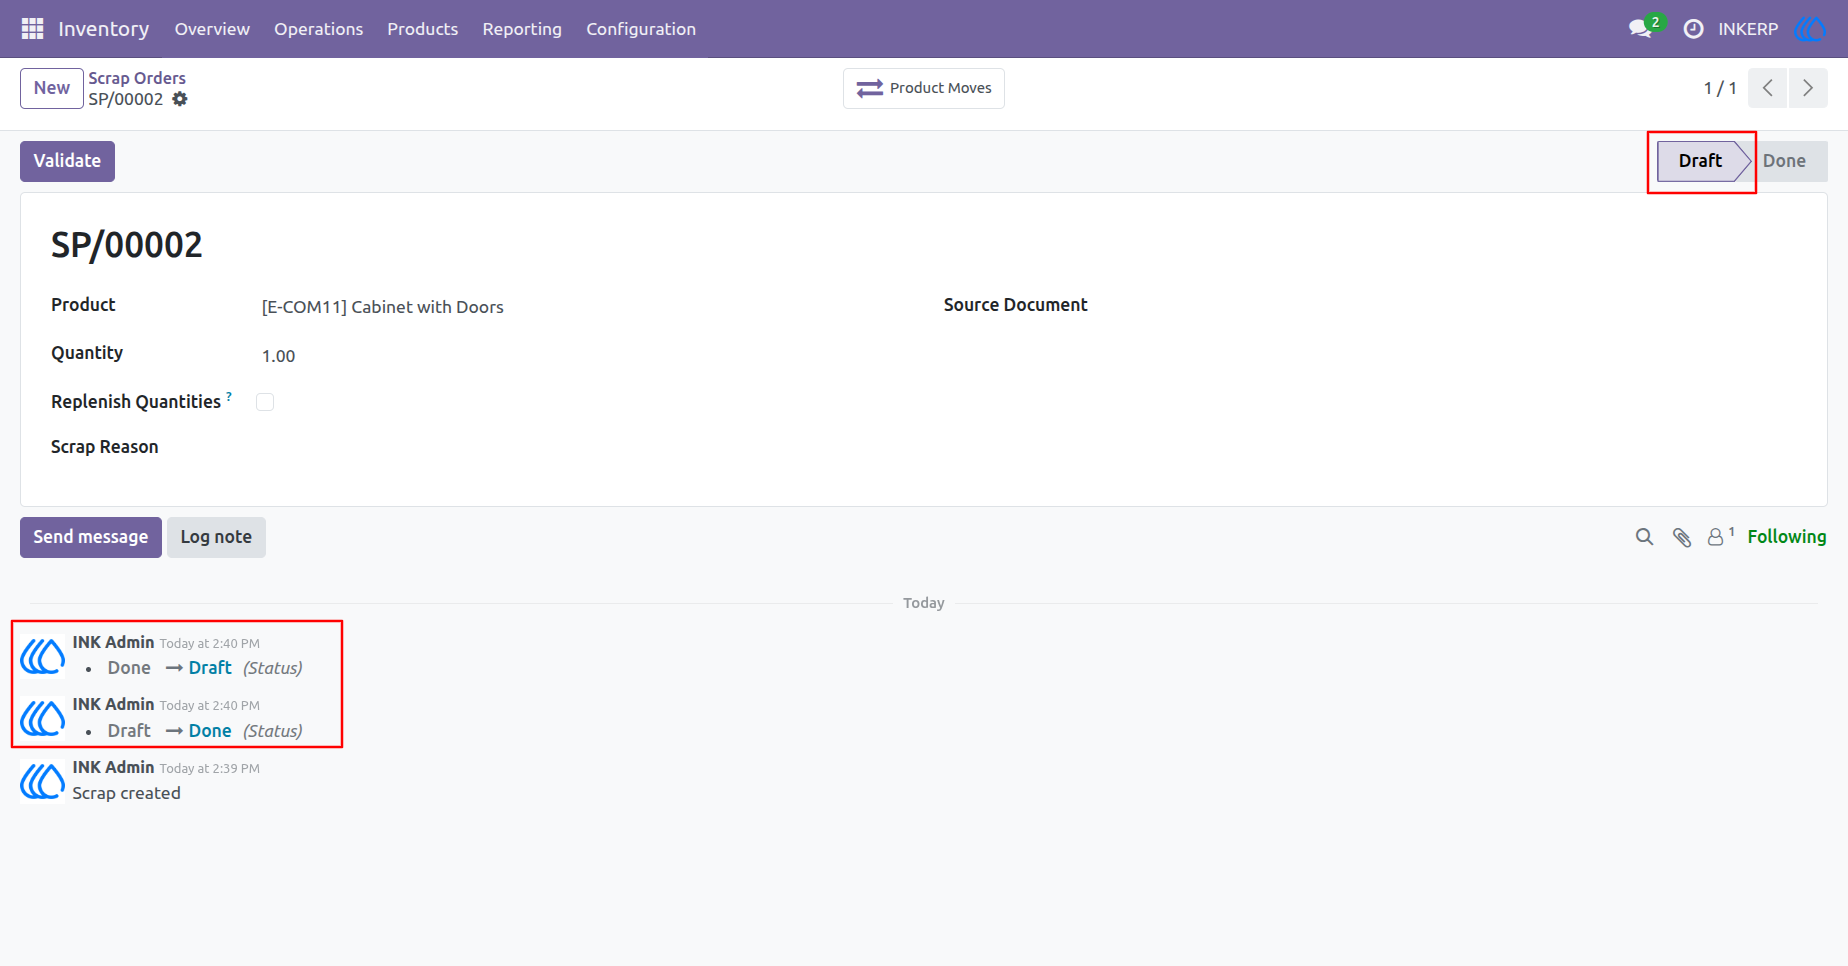The width and height of the screenshot is (1848, 966).
Task: Click the Source Document field label
Action: (1015, 305)
